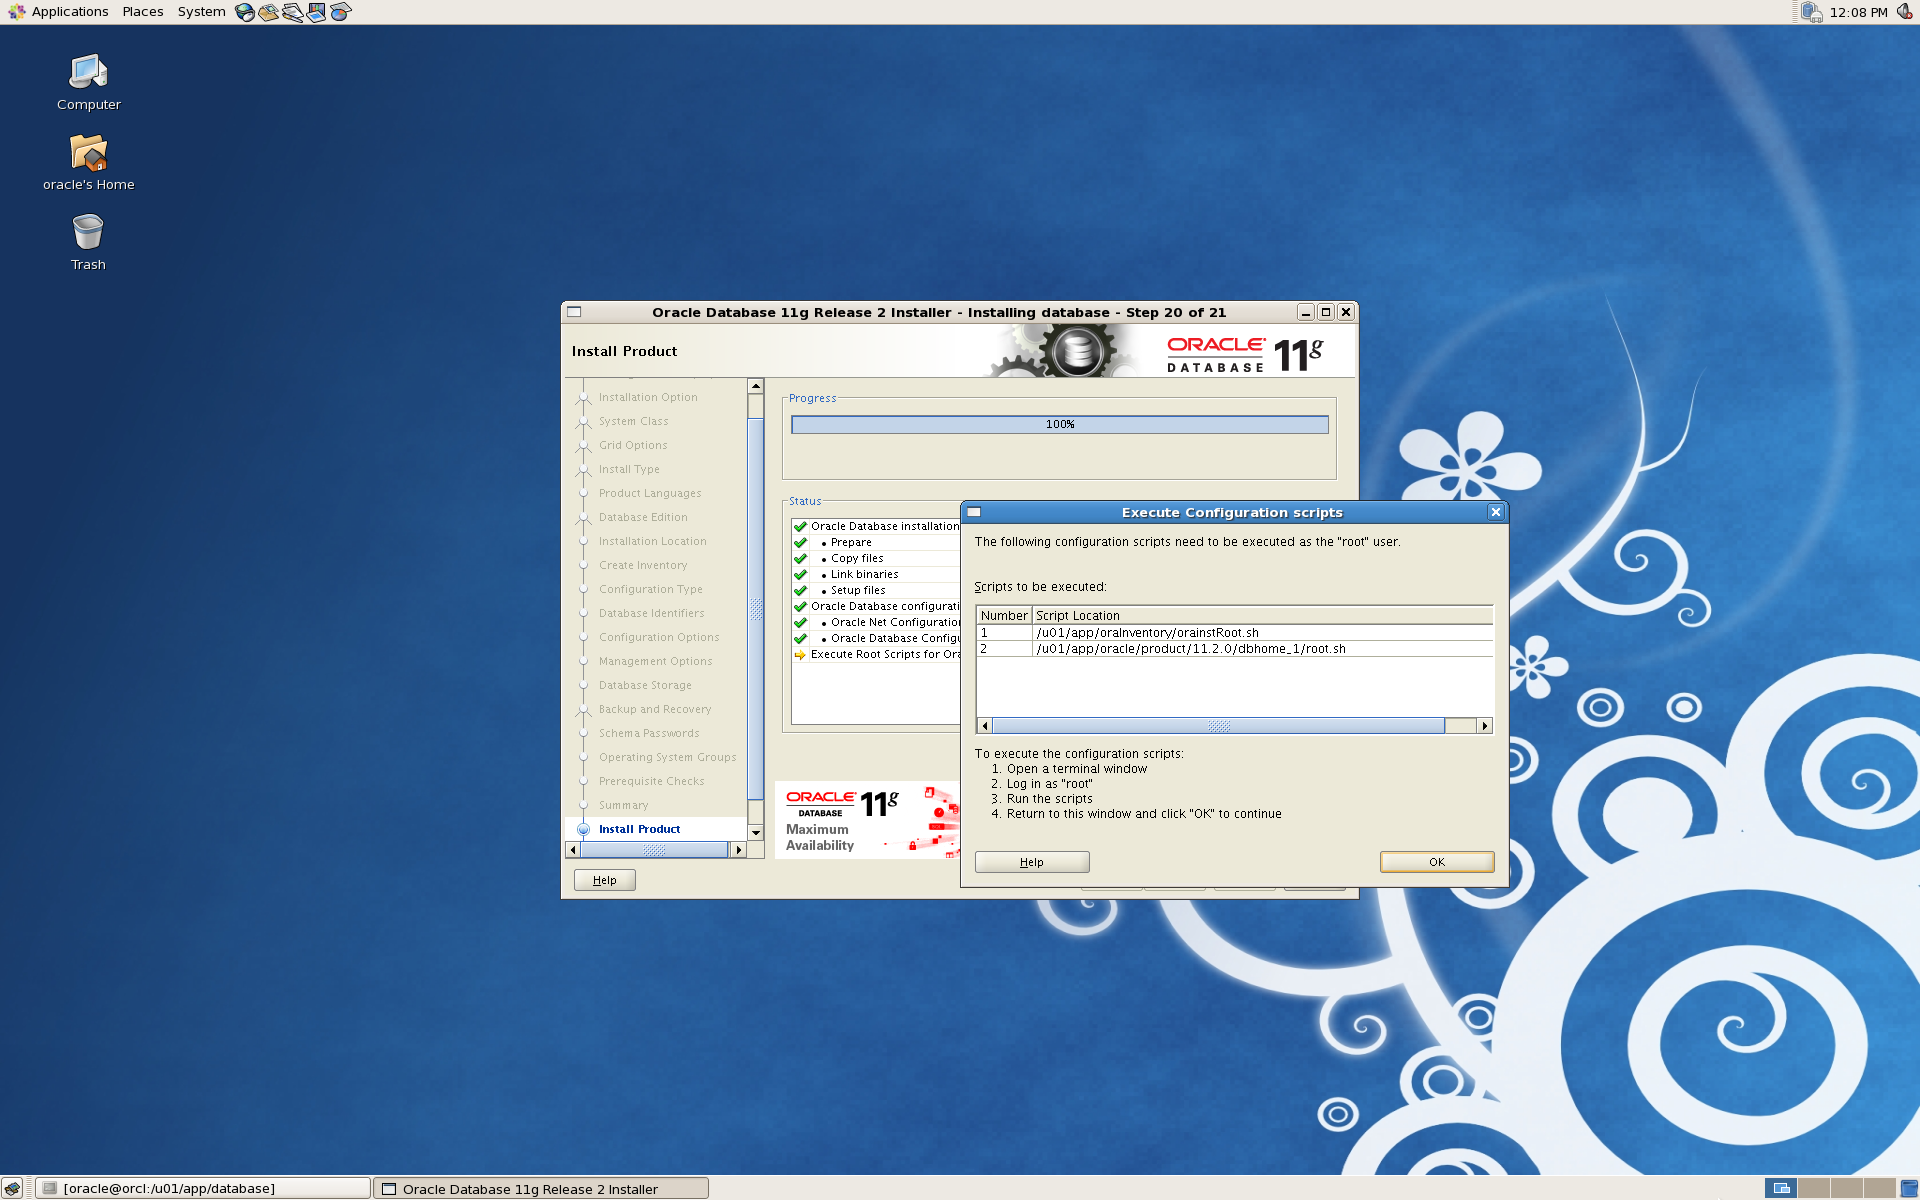Click OK to confirm configuration scripts
Image resolution: width=1920 pixels, height=1200 pixels.
coord(1435,861)
